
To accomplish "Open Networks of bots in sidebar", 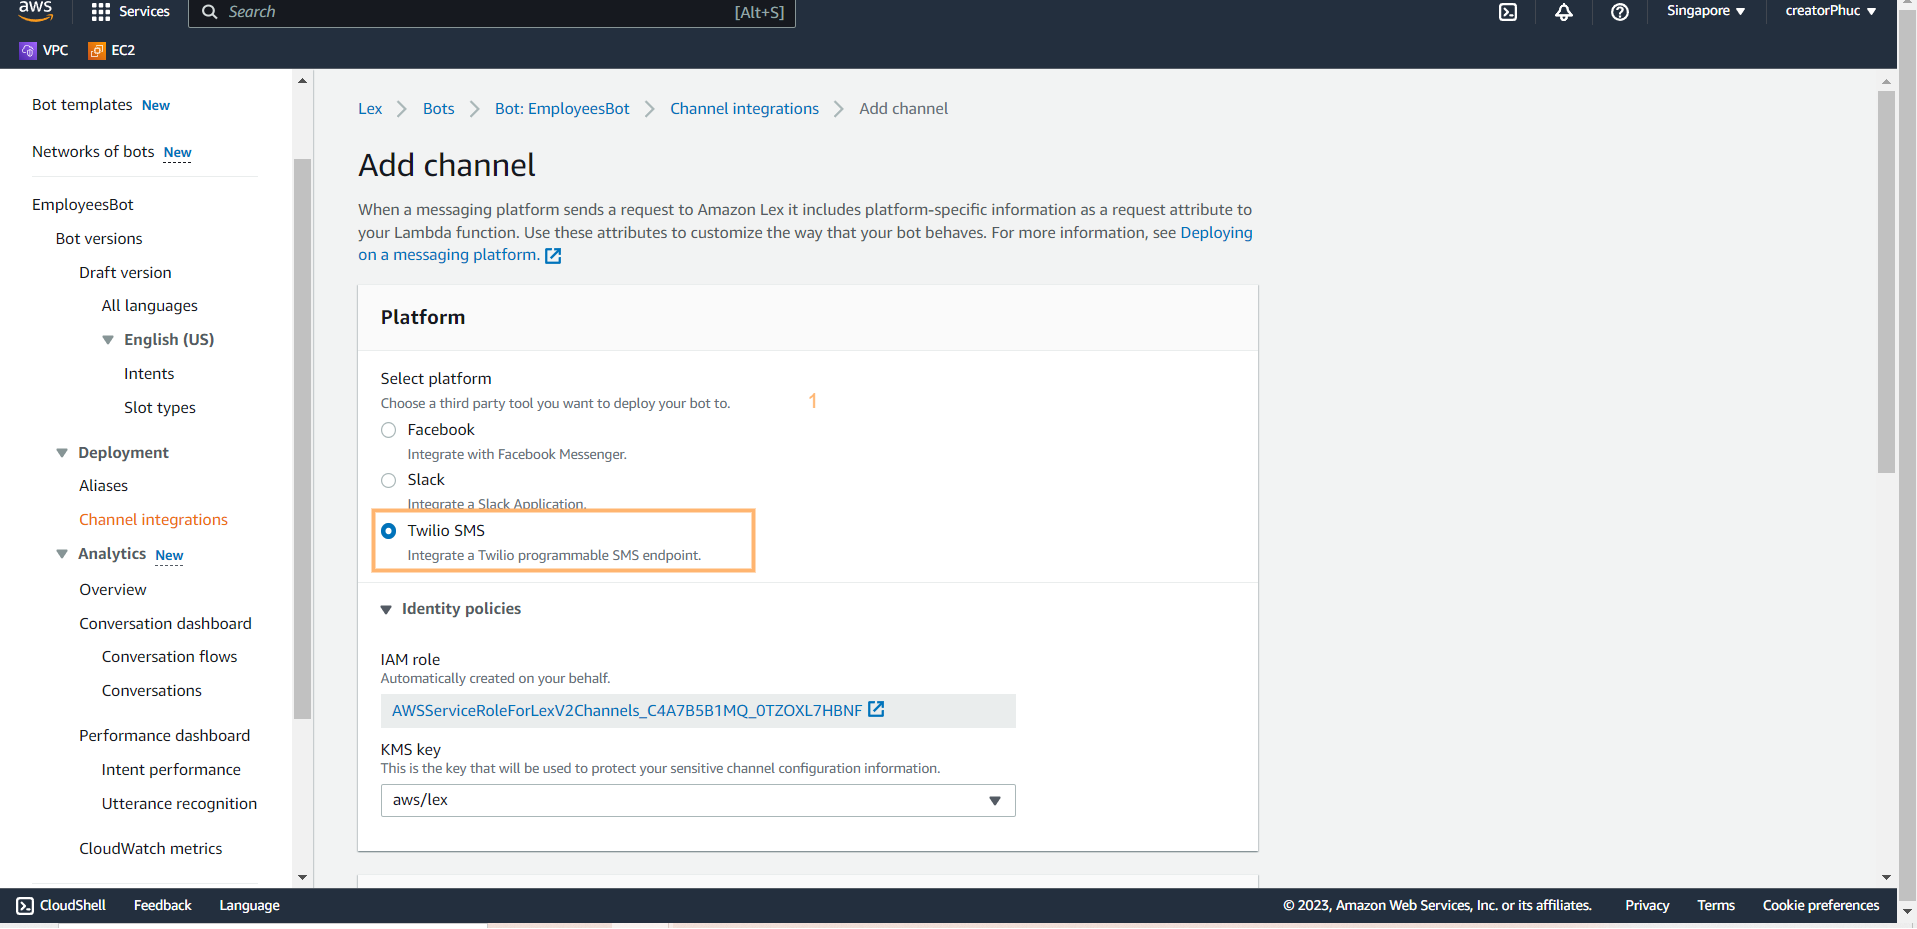I will [x=93, y=152].
